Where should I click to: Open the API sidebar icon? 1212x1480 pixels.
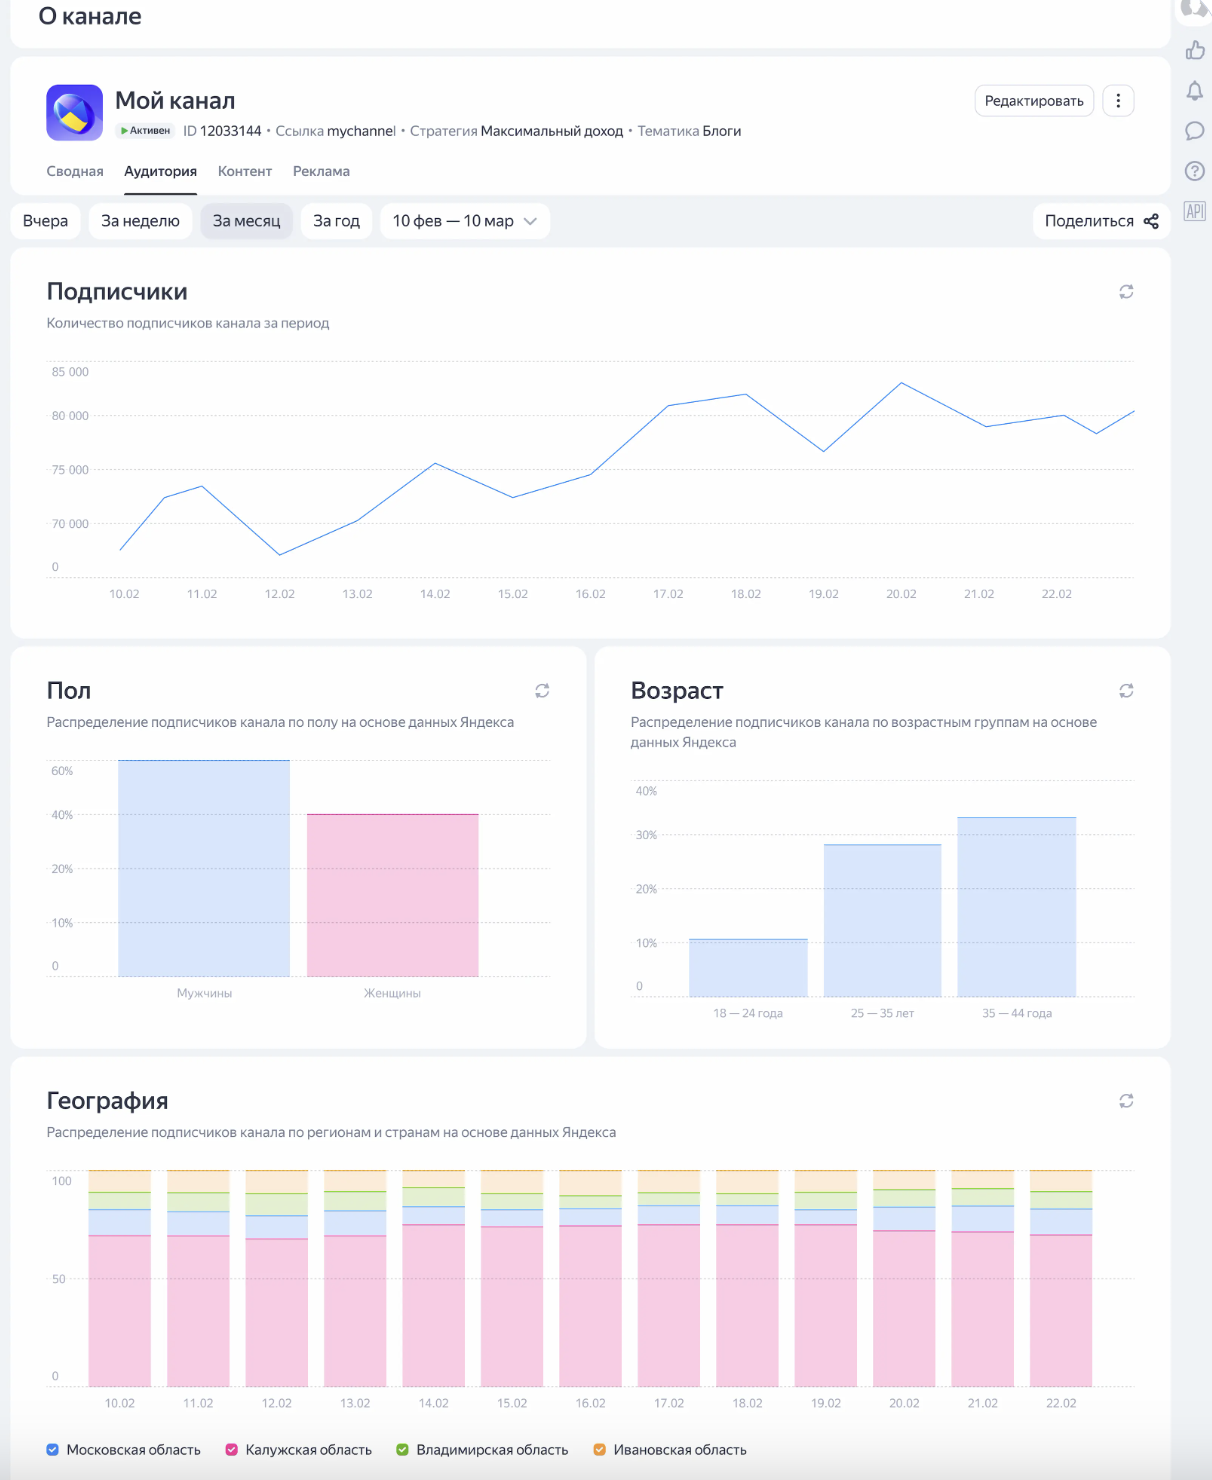[1194, 211]
